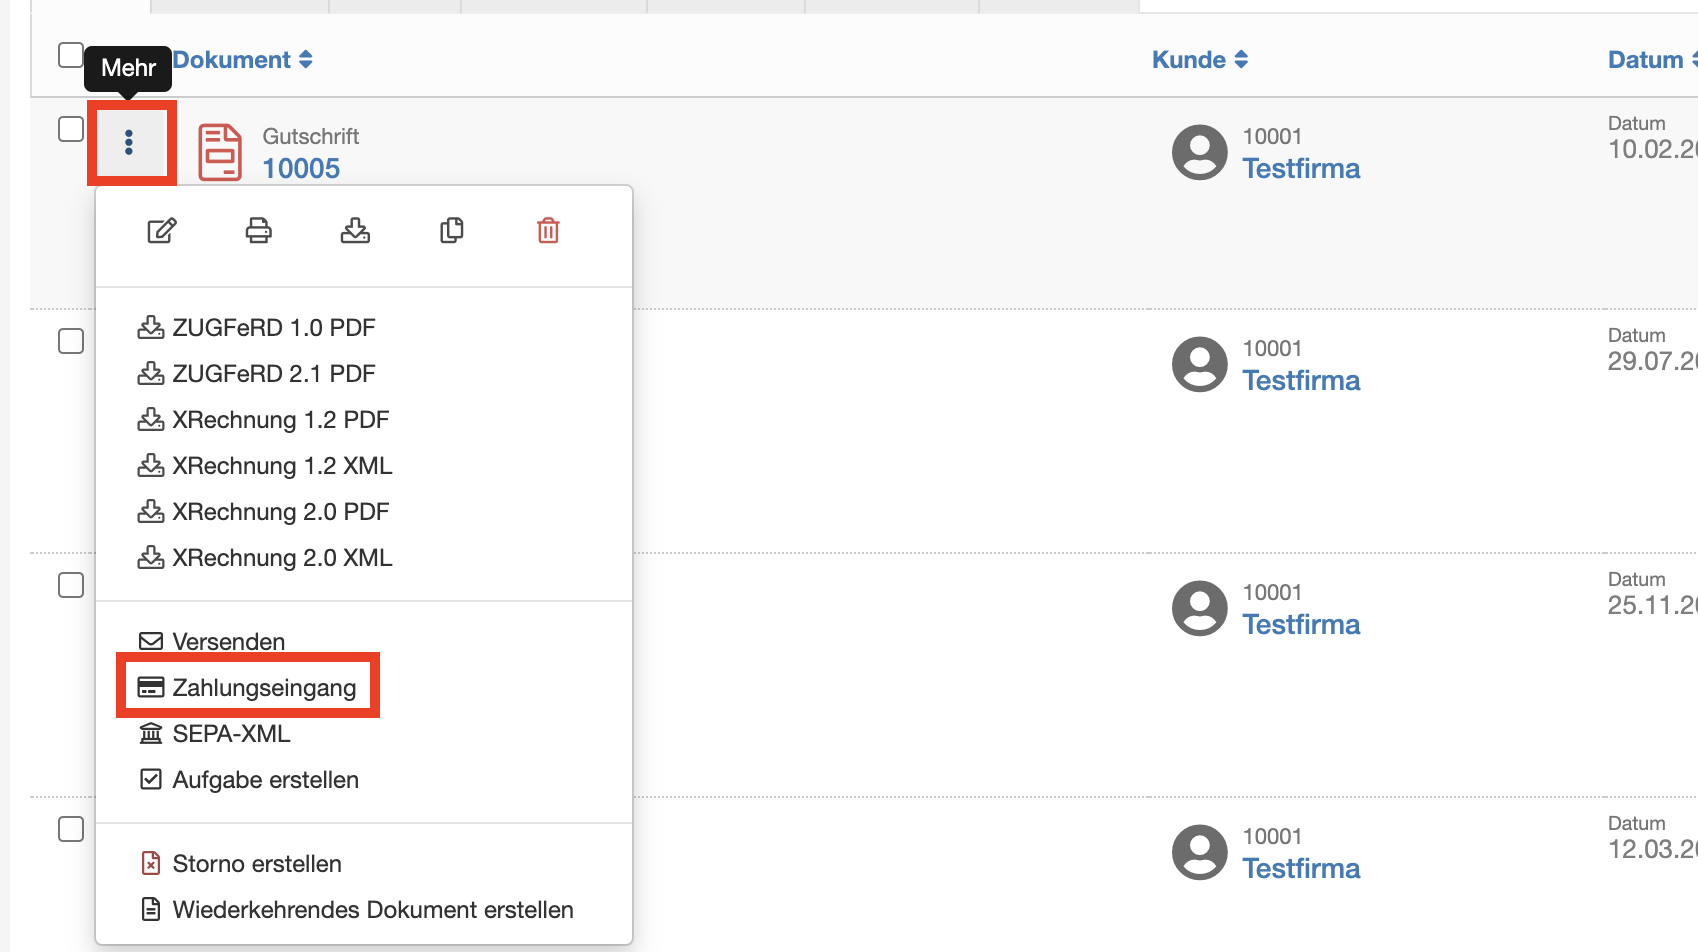Select Zahlungseingang from the menu

pyautogui.click(x=247, y=687)
